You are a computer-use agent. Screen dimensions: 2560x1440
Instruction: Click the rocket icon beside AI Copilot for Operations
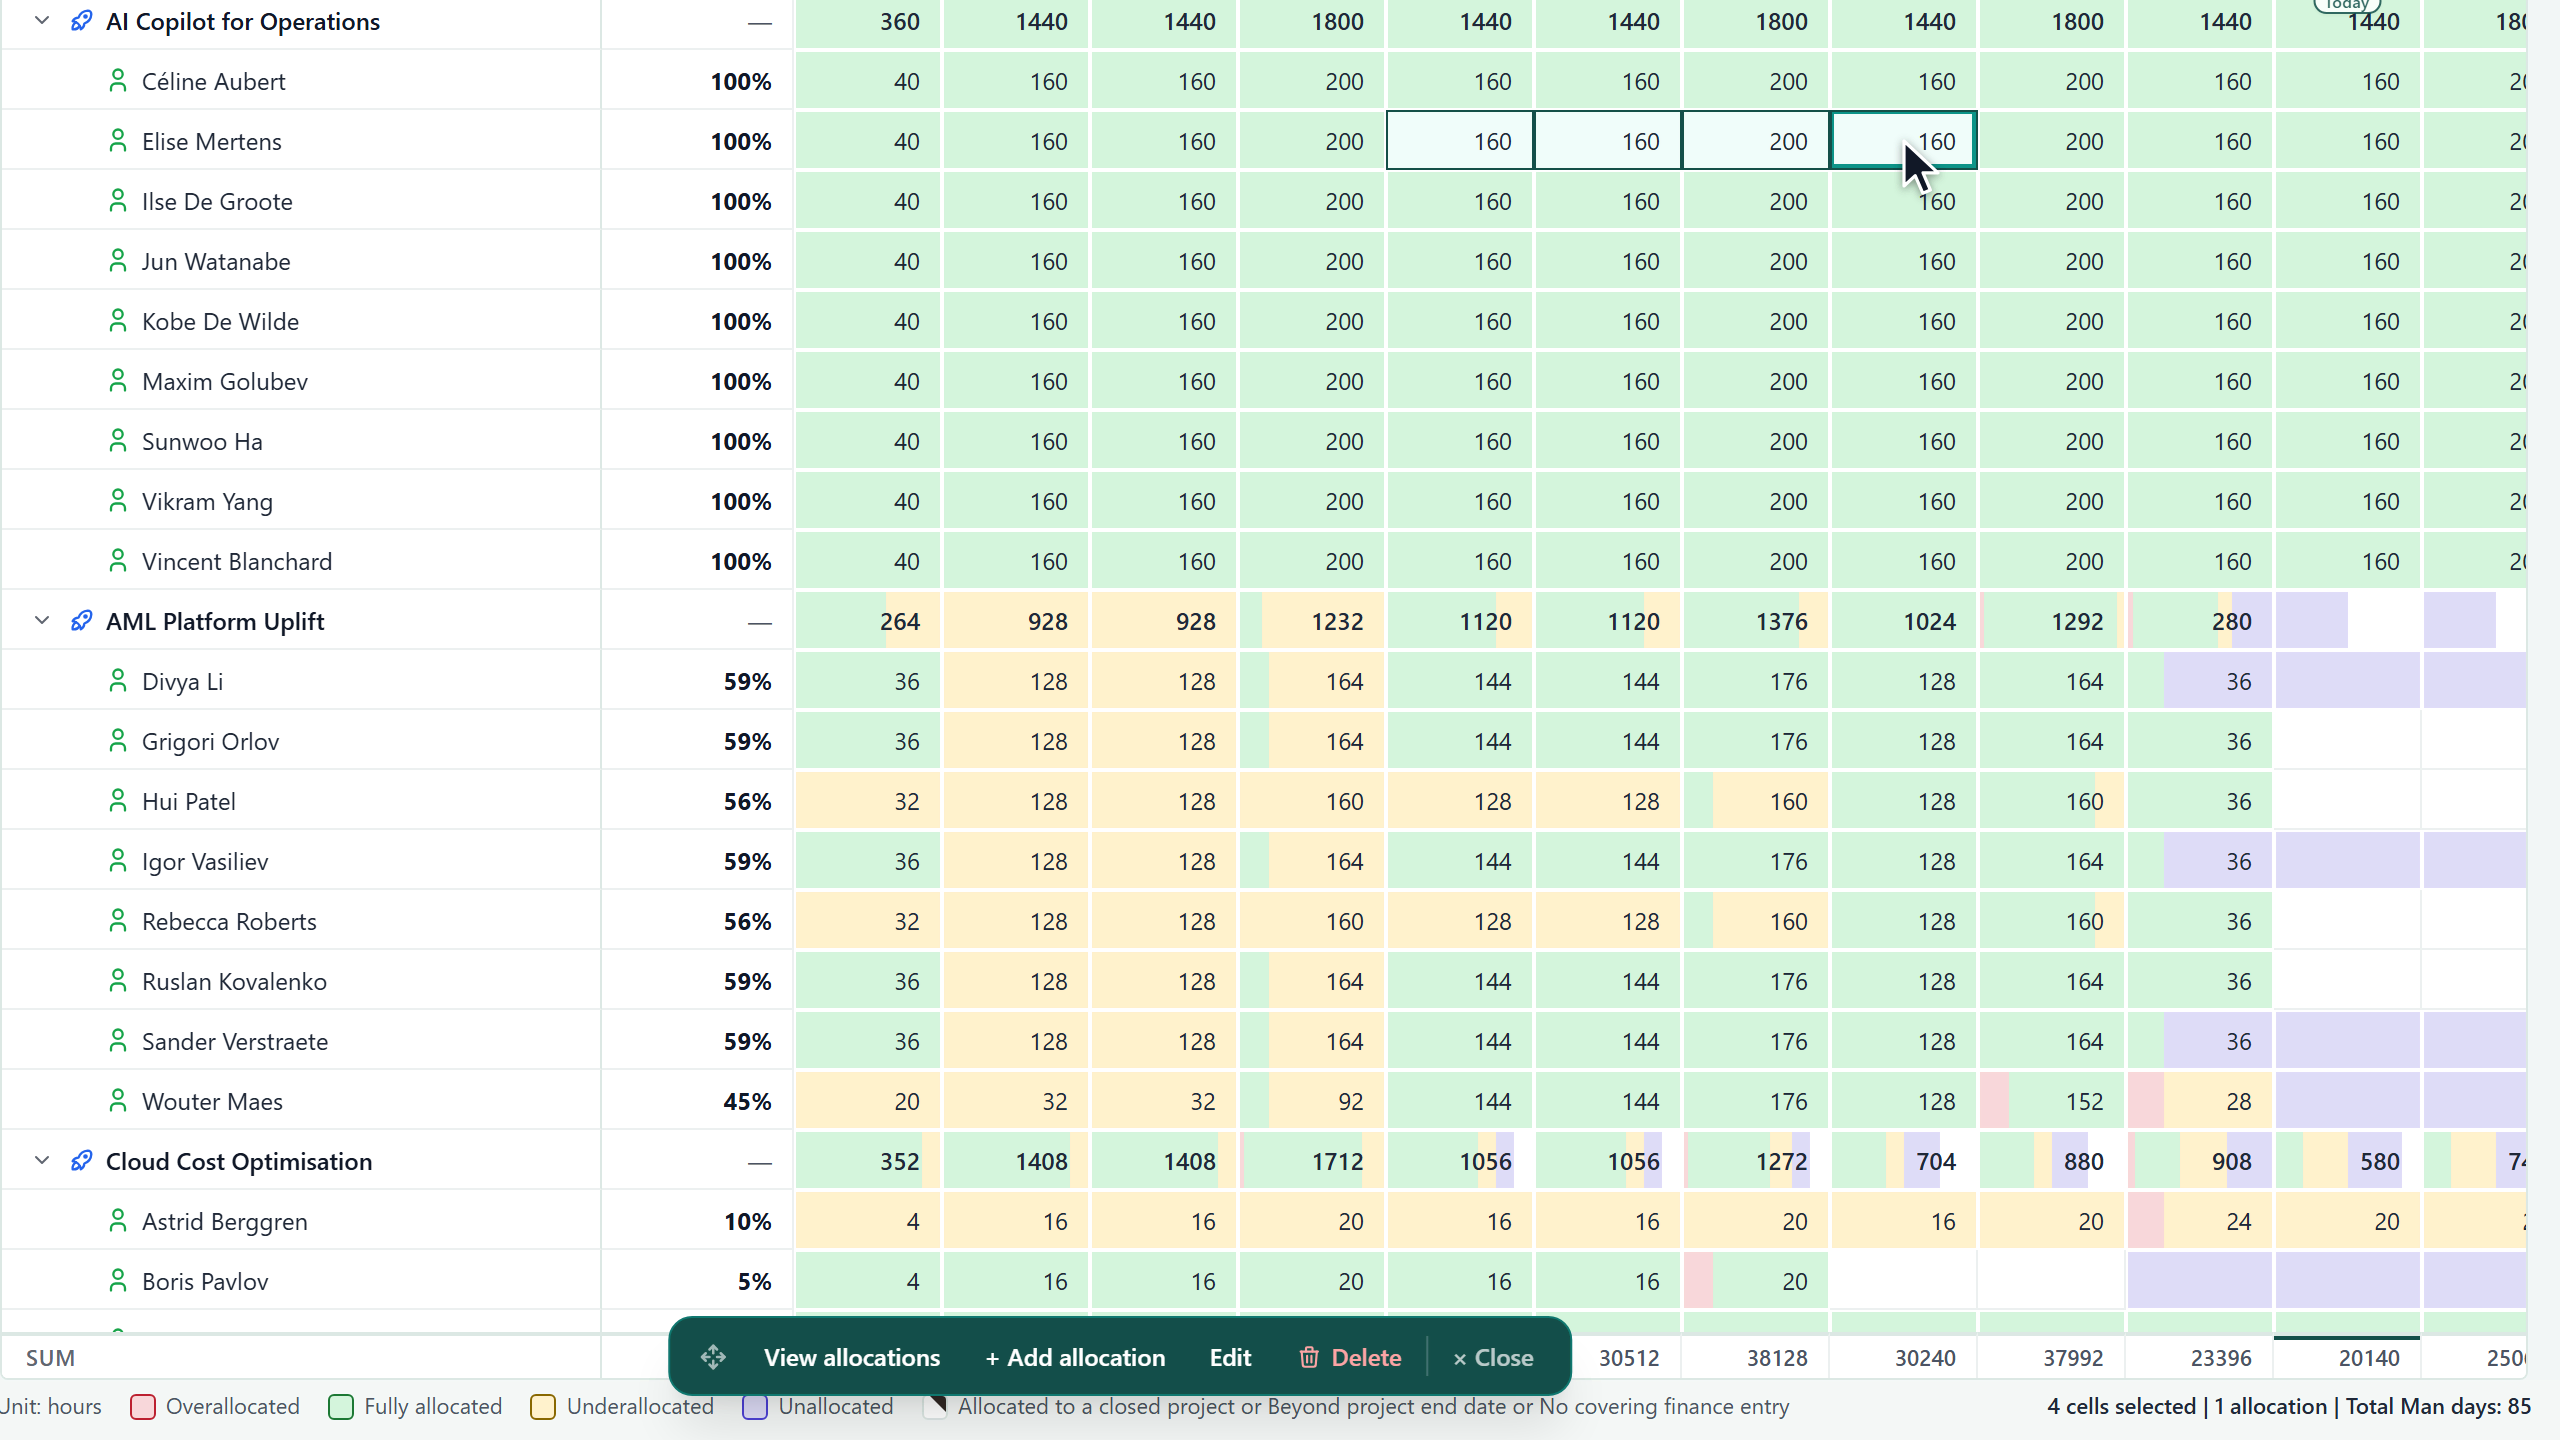(x=82, y=21)
